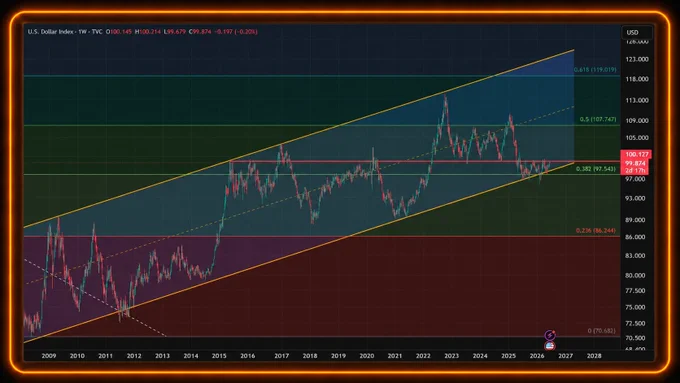This screenshot has height=383, width=680.
Task: Click the 0.236 (86.244) Fibonacci label
Action: pos(596,230)
